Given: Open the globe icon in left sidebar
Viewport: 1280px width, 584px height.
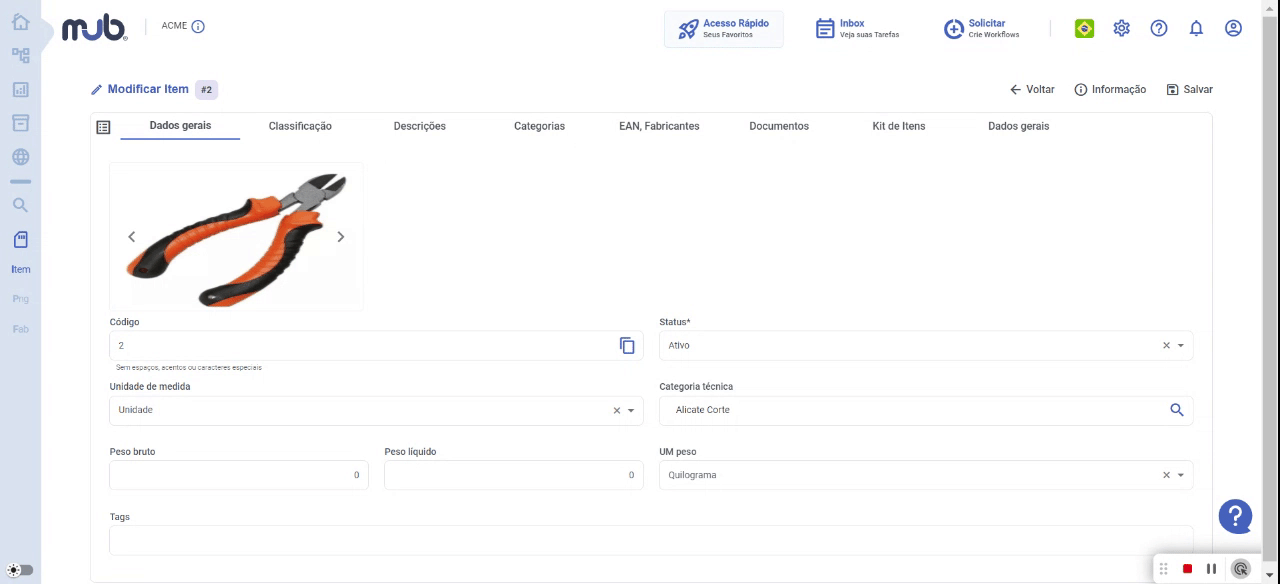Looking at the screenshot, I should pyautogui.click(x=20, y=157).
